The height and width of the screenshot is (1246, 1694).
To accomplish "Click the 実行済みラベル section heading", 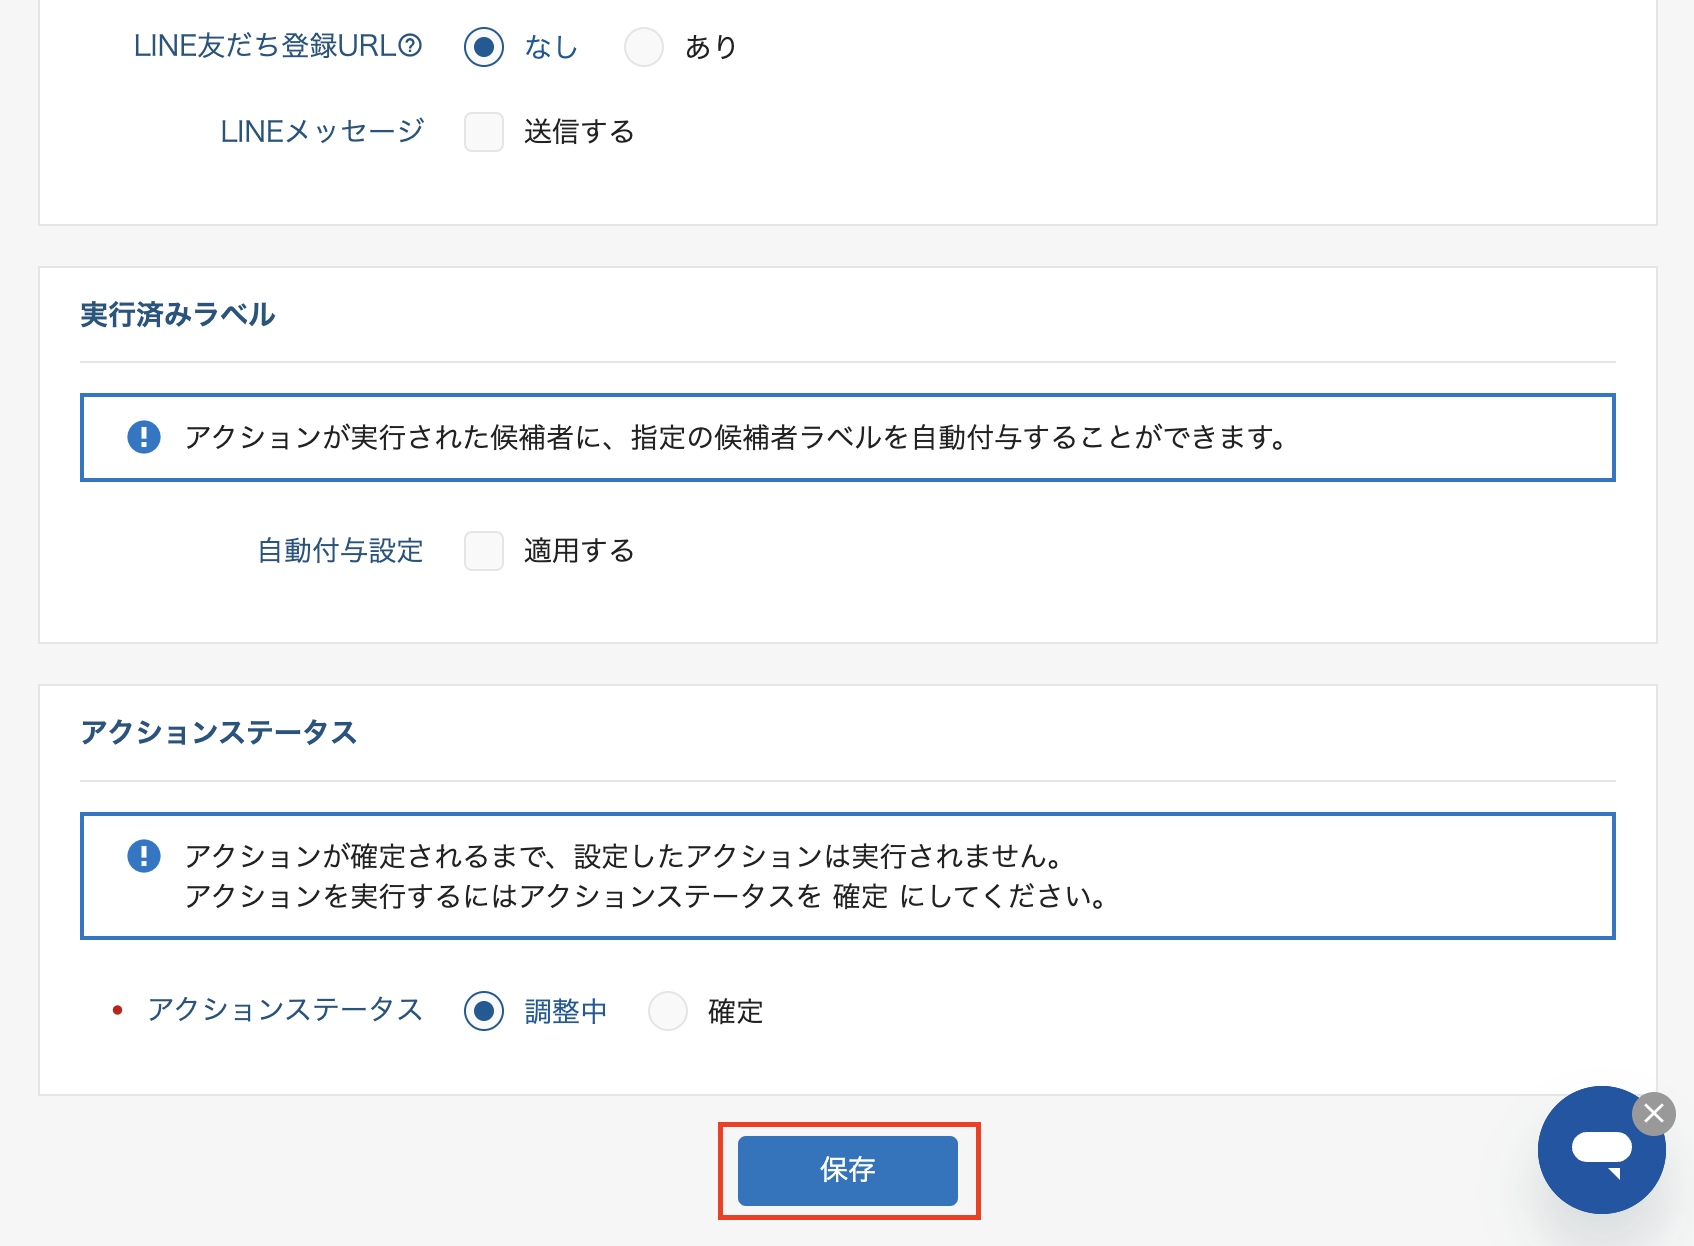I will 178,315.
